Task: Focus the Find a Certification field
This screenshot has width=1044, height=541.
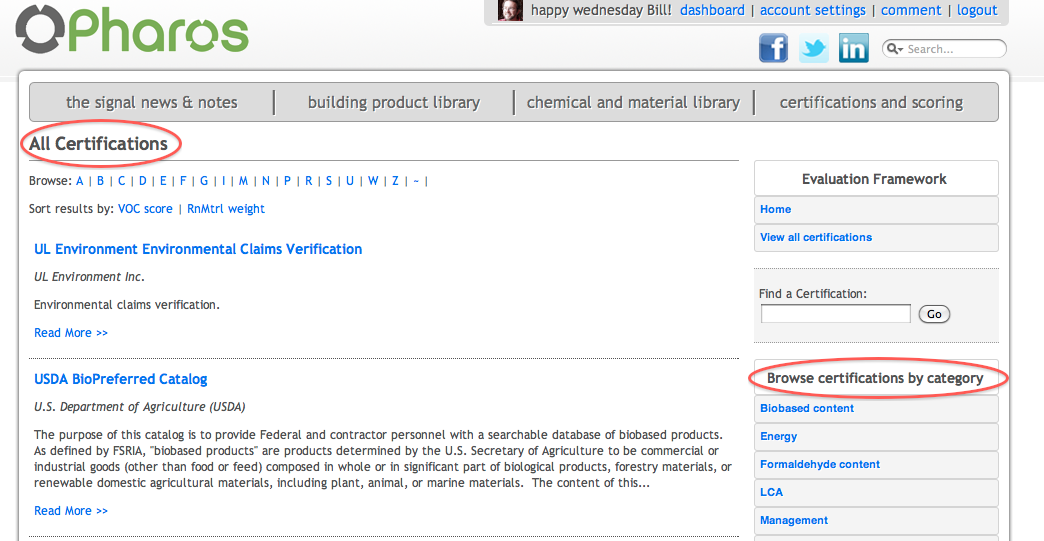Action: [x=835, y=314]
